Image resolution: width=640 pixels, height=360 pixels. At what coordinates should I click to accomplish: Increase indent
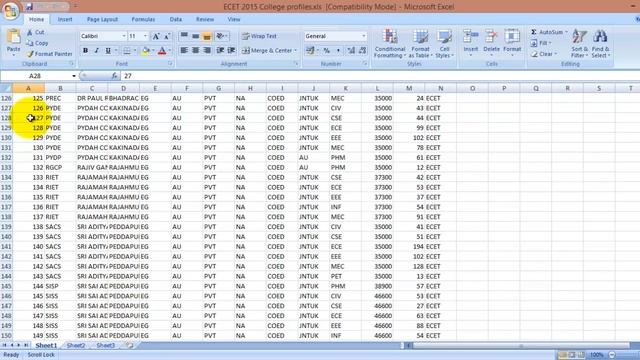tap(231, 51)
